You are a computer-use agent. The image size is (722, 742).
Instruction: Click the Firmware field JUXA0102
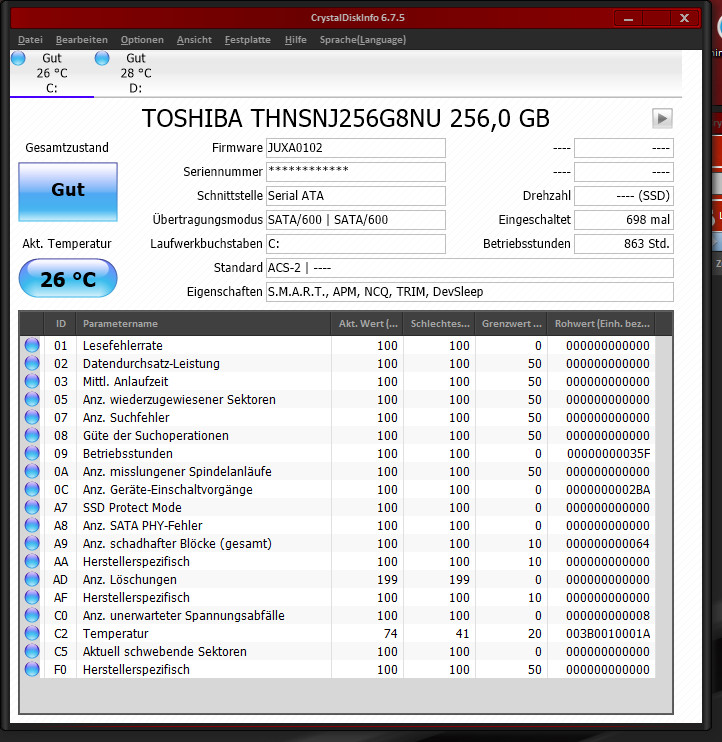pyautogui.click(x=356, y=148)
